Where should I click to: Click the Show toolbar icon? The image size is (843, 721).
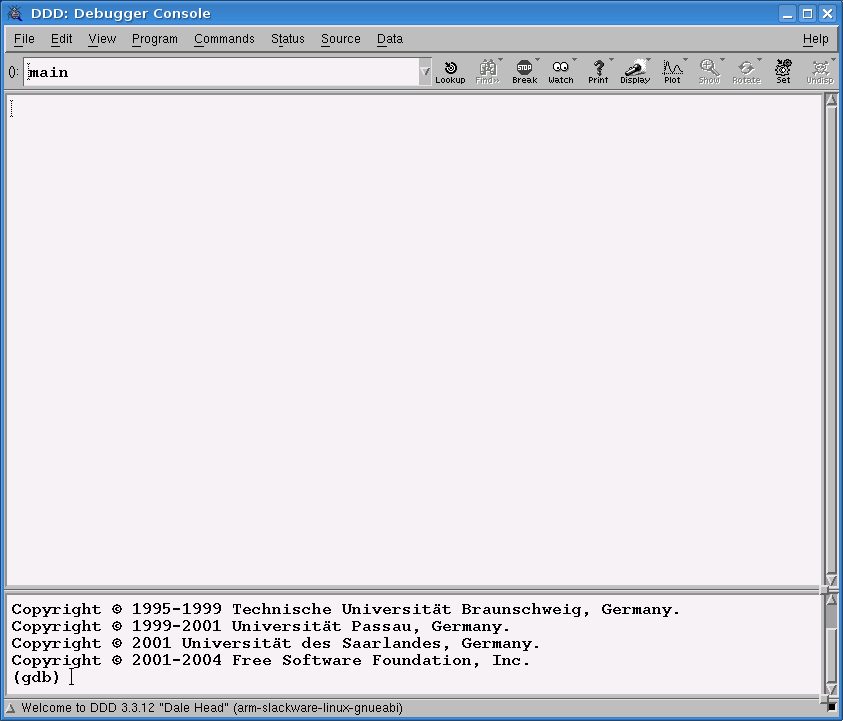[709, 72]
